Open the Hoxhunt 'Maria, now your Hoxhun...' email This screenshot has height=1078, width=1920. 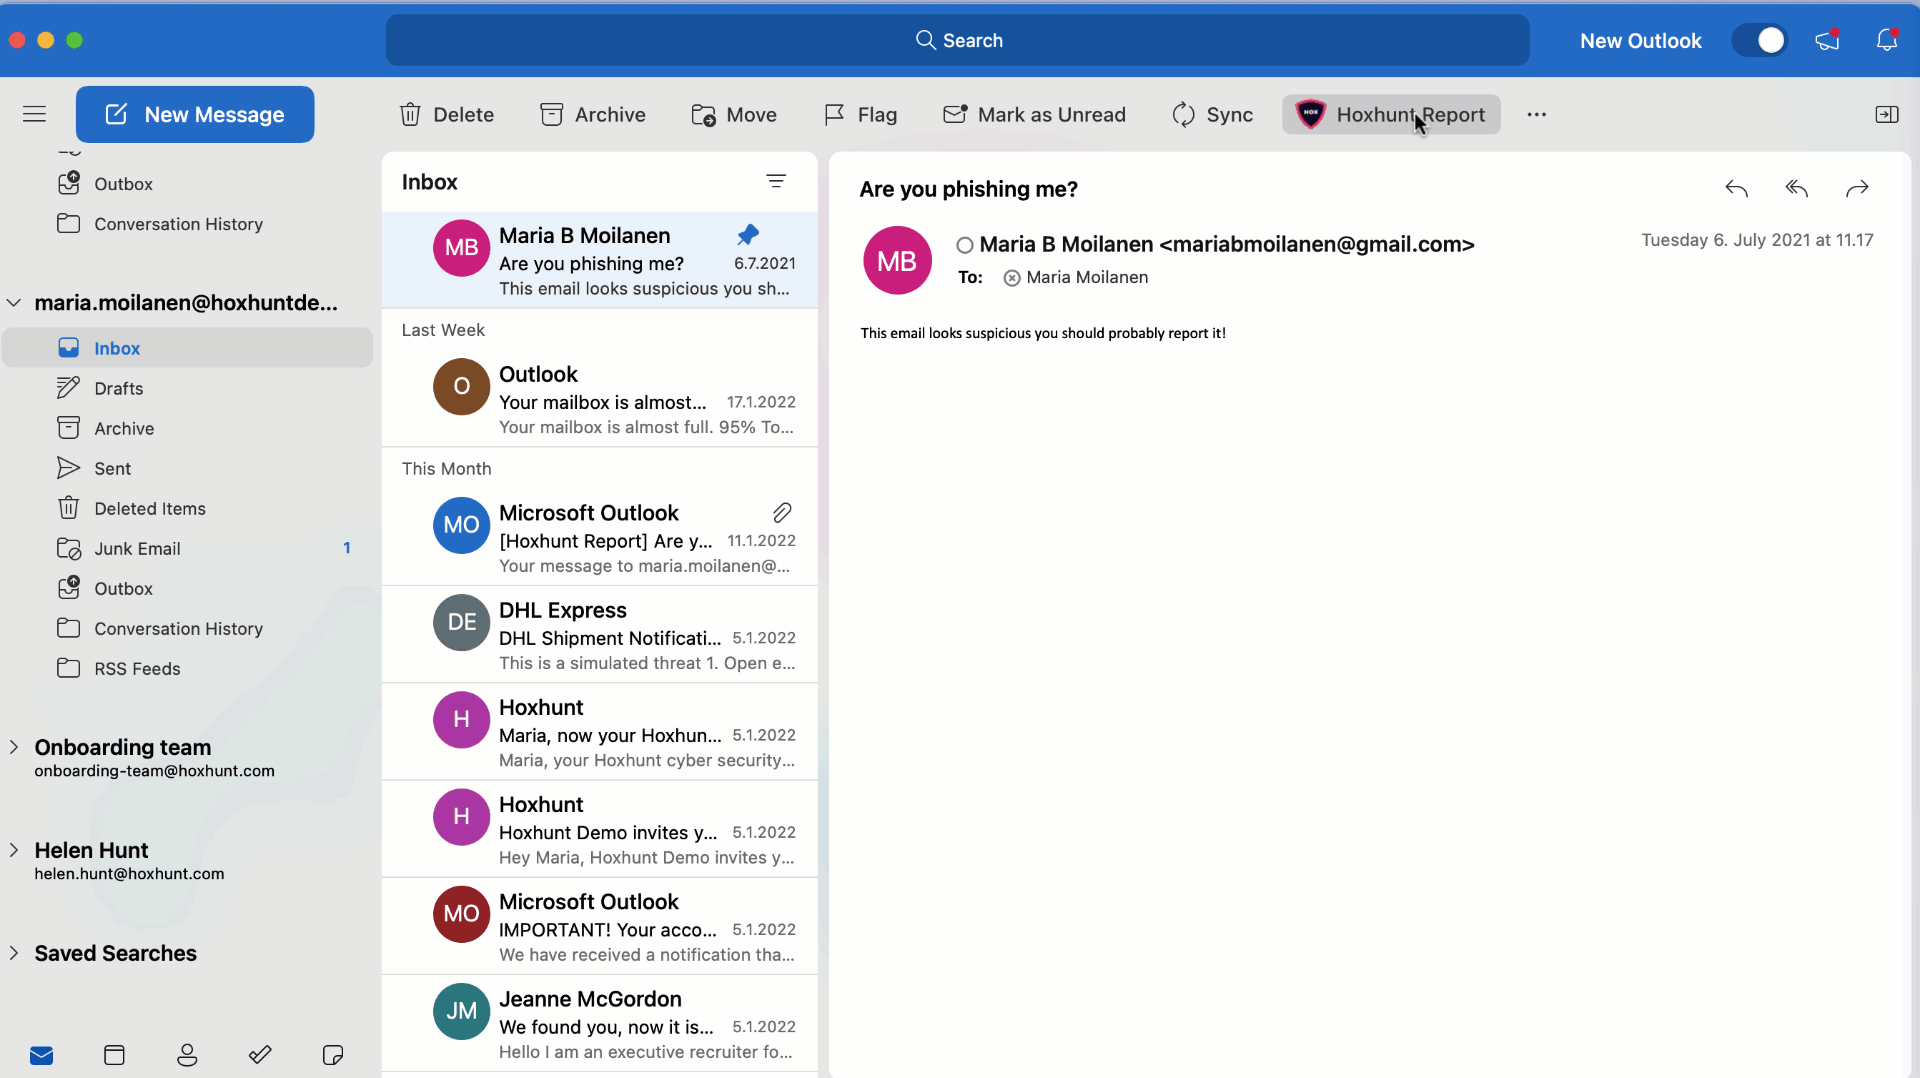(x=600, y=732)
